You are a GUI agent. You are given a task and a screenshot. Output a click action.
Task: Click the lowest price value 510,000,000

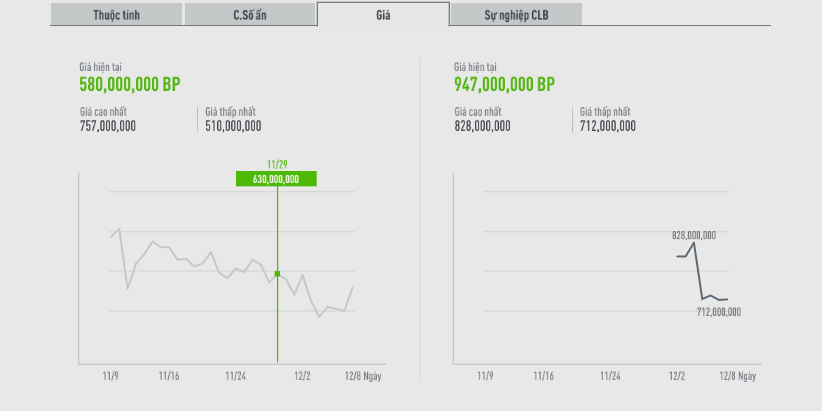tap(233, 126)
